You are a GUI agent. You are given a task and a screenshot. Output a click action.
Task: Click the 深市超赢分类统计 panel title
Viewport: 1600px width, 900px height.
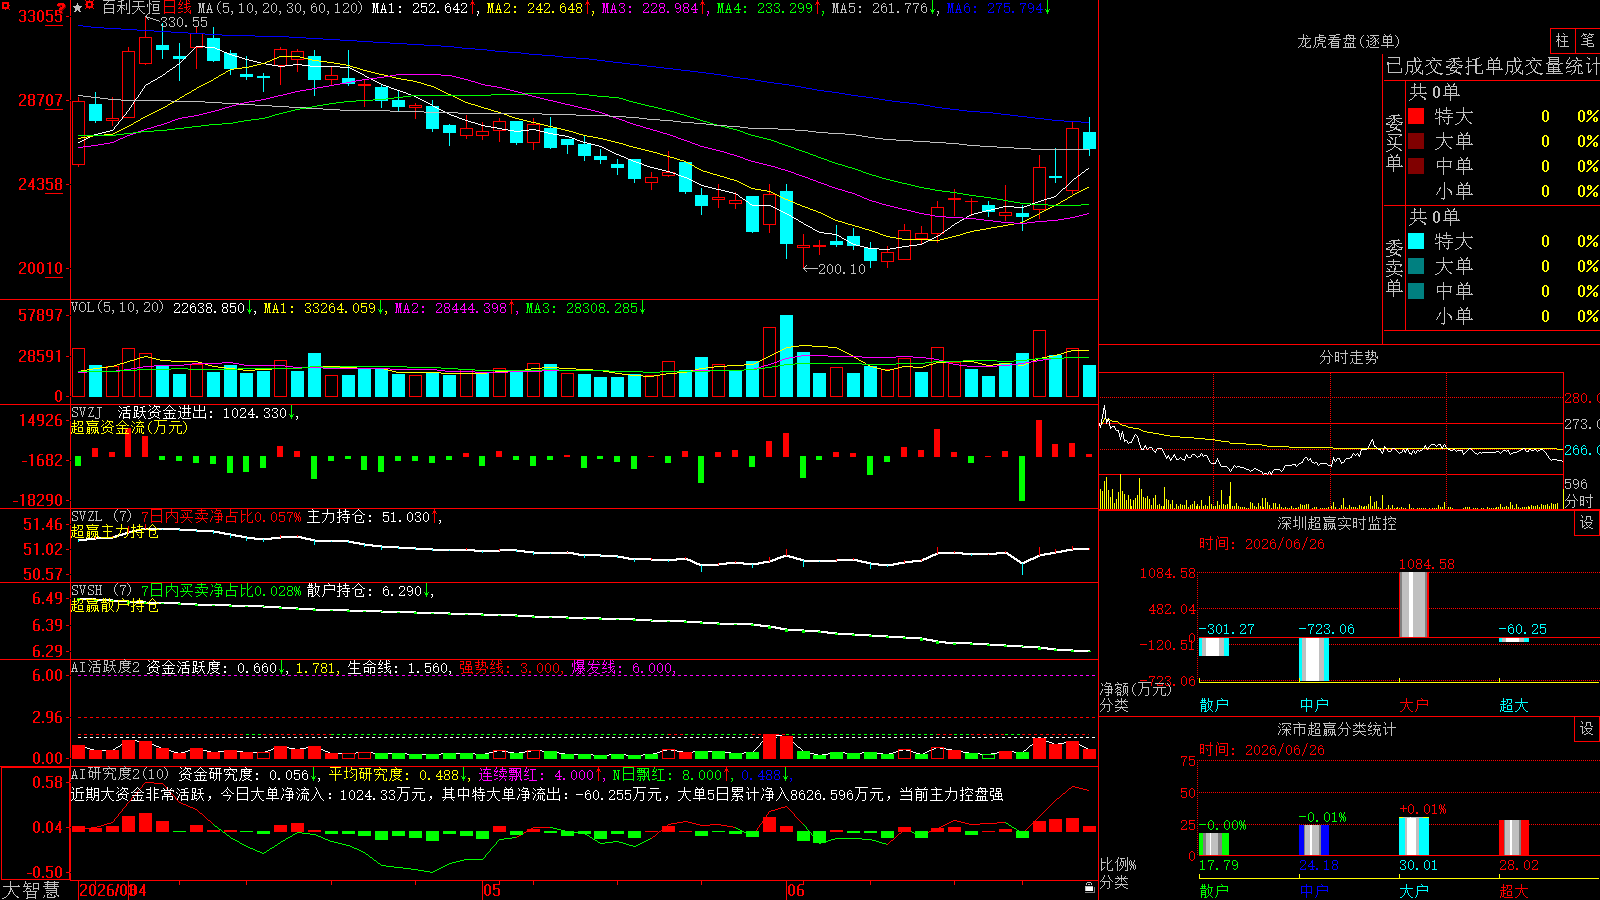1337,729
